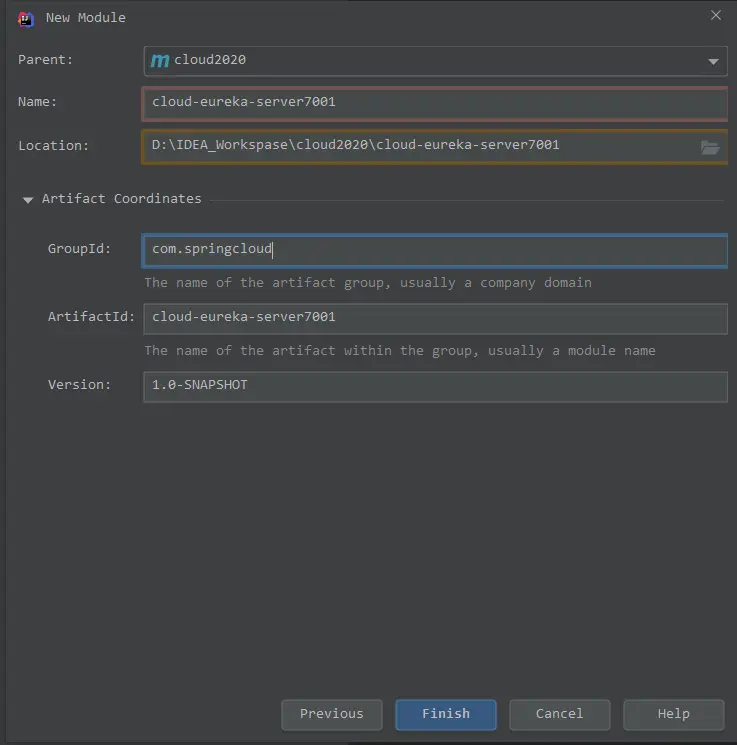Open the Parent dropdown arrow
The width and height of the screenshot is (737, 745).
713,61
